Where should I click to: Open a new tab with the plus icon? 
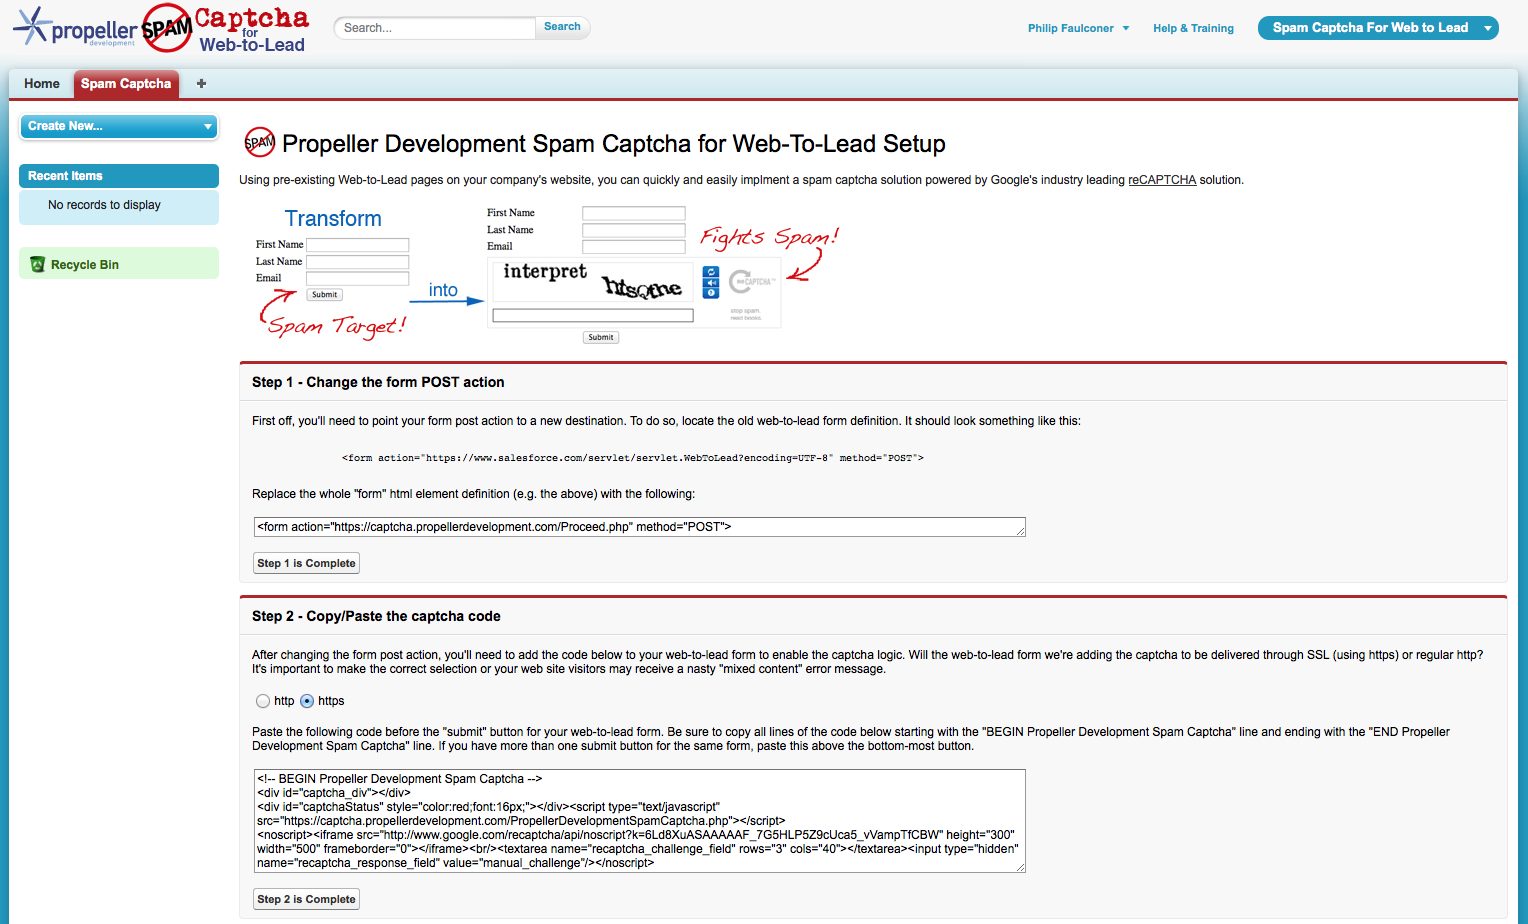(x=201, y=84)
